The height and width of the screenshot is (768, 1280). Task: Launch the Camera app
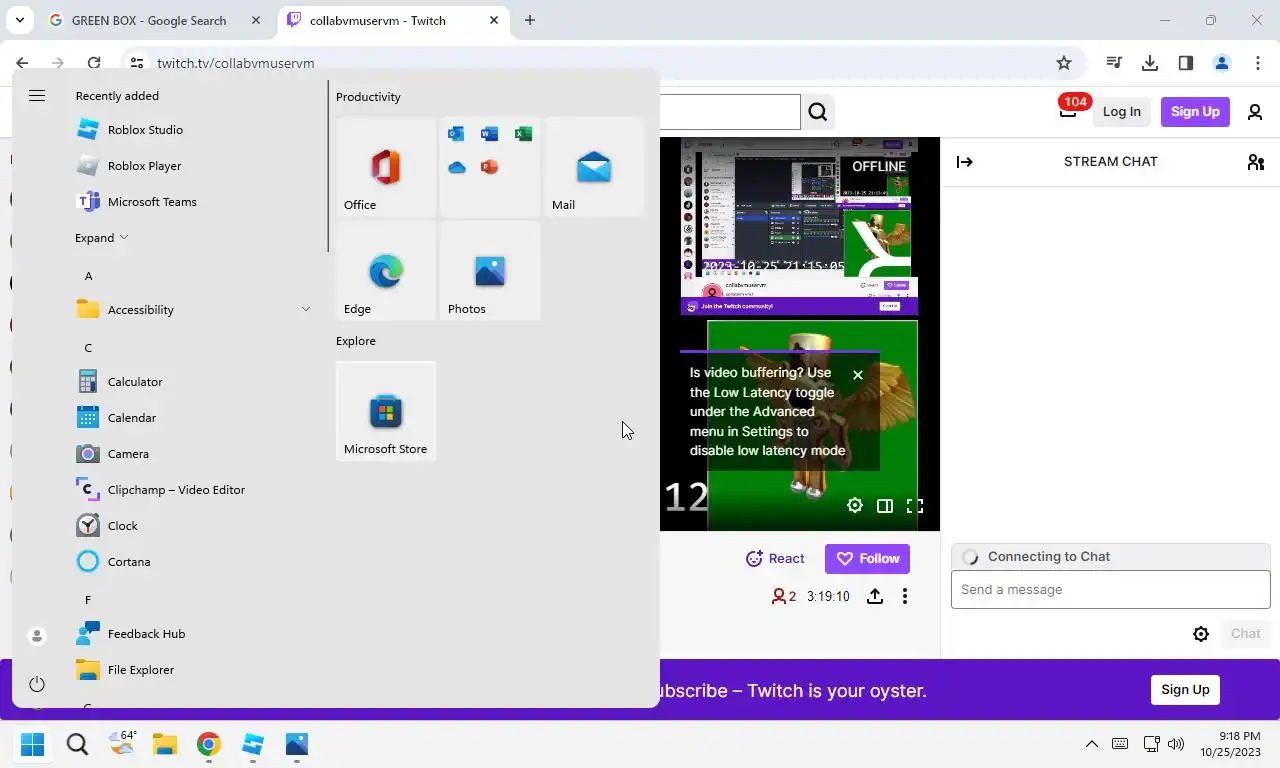(193, 454)
